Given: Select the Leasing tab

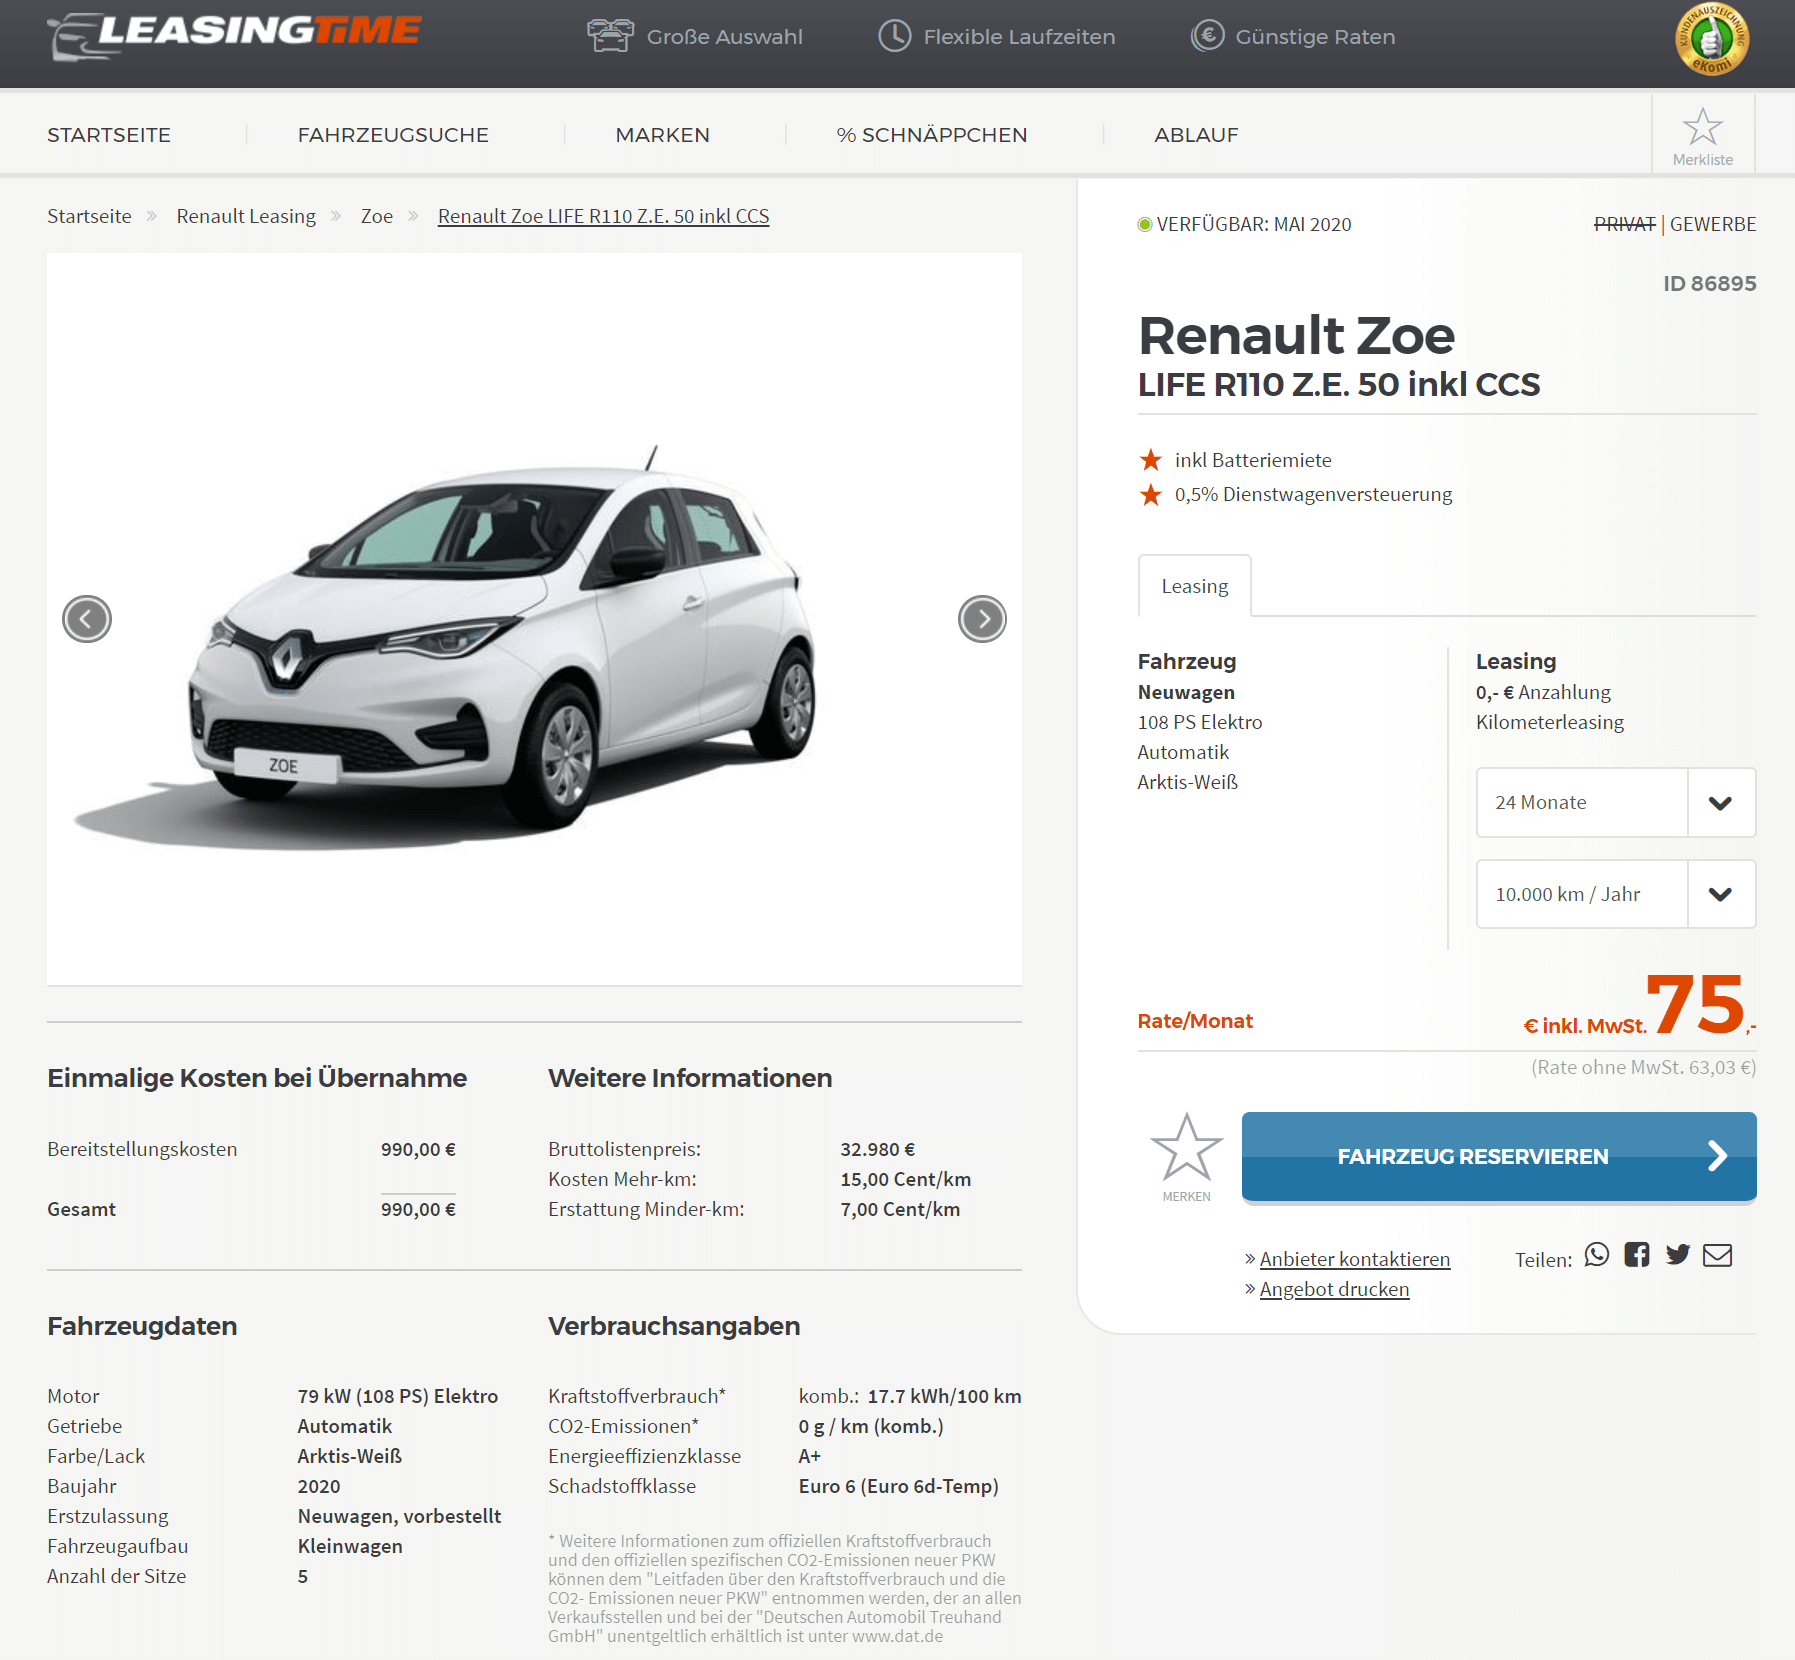Looking at the screenshot, I should (1195, 586).
